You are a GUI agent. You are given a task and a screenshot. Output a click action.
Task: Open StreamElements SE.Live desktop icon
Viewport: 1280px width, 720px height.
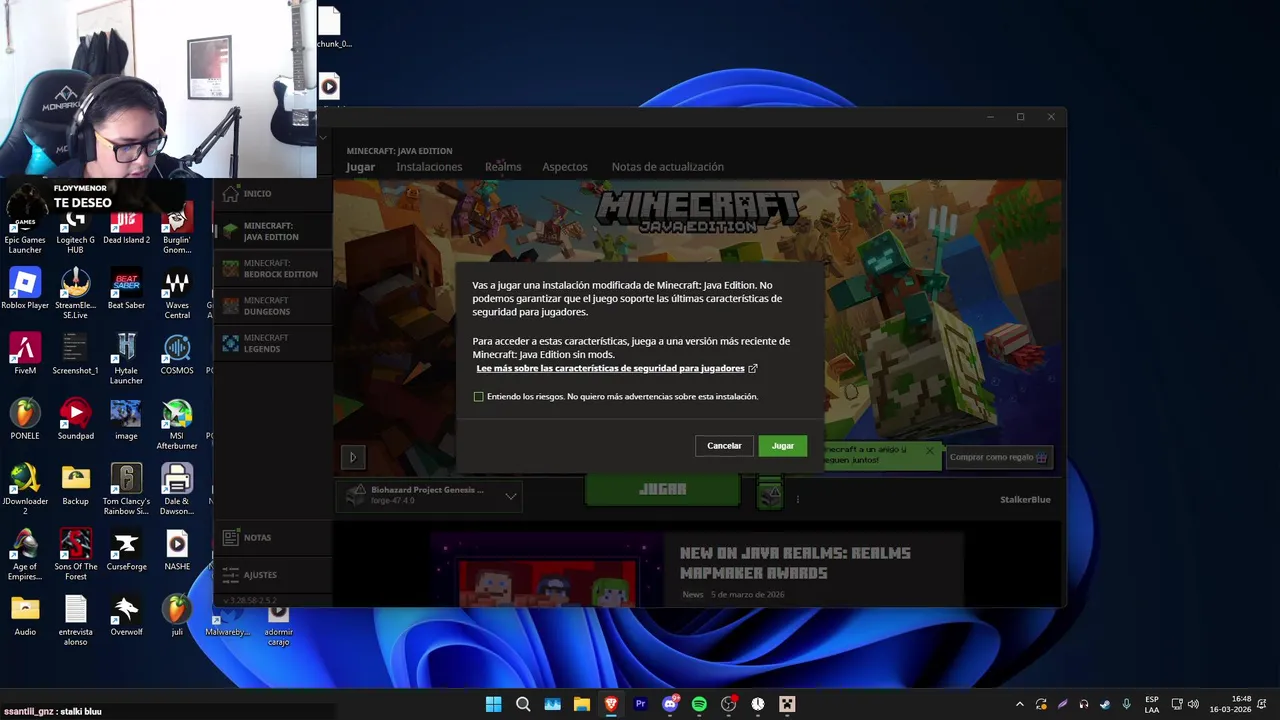[x=76, y=293]
